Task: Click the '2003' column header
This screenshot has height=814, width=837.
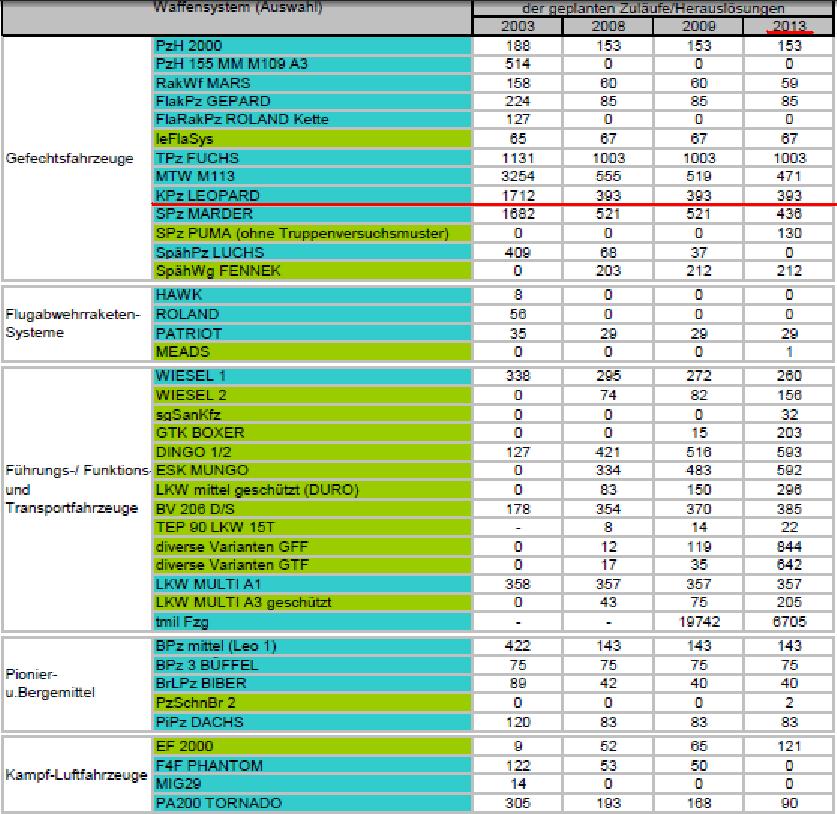Action: point(517,26)
